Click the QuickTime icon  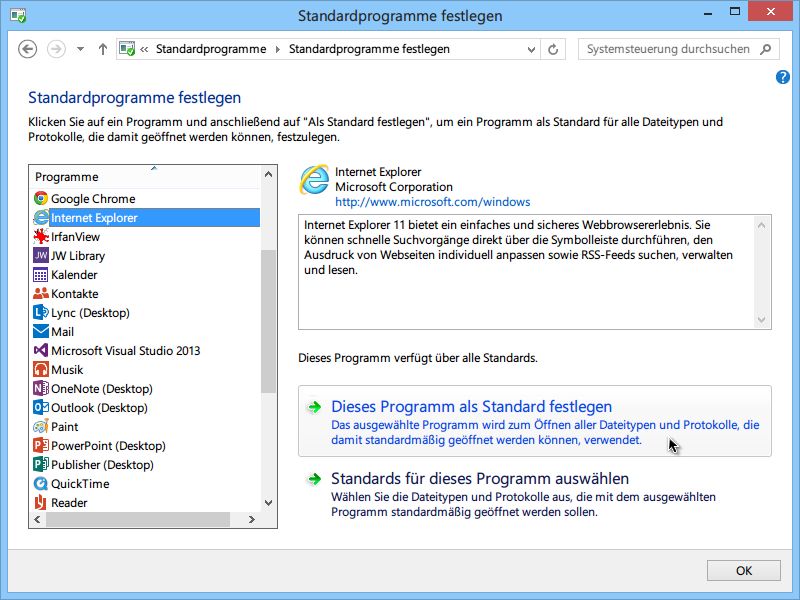point(41,483)
